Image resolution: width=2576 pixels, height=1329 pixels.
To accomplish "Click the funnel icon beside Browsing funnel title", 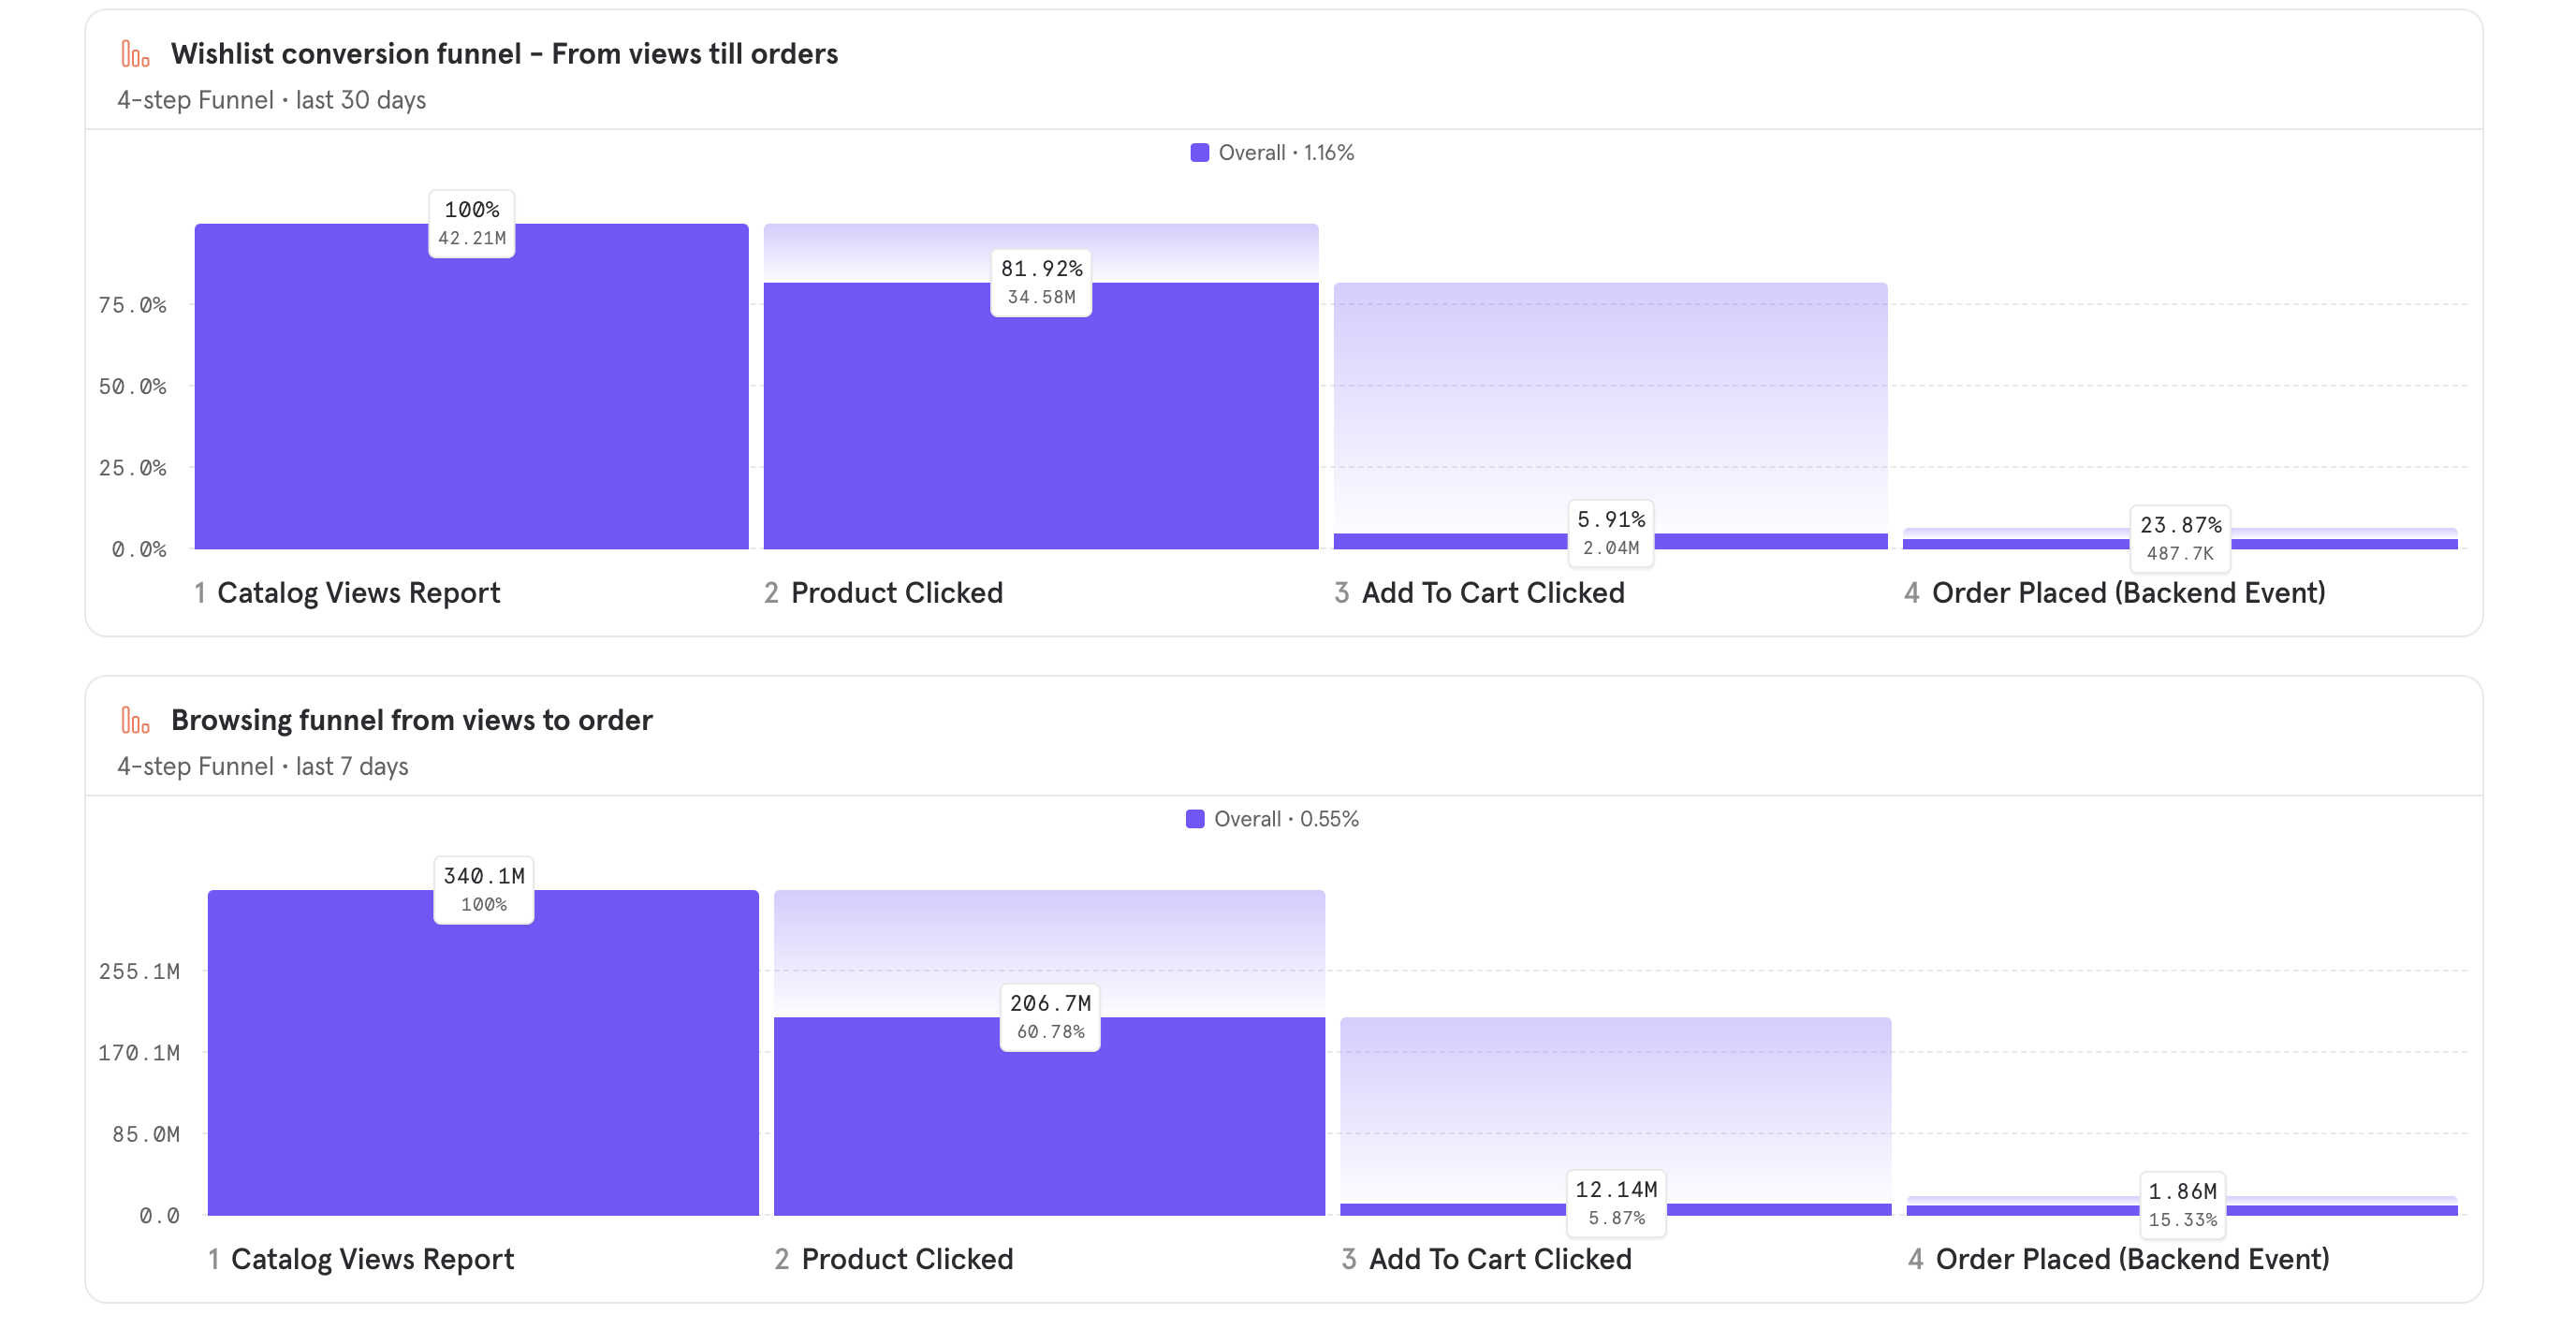I will [135, 720].
